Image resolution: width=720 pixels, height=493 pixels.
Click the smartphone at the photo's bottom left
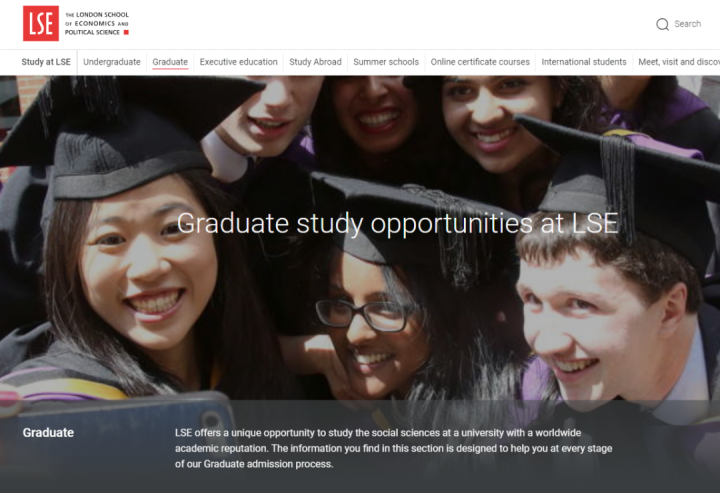click(x=117, y=429)
